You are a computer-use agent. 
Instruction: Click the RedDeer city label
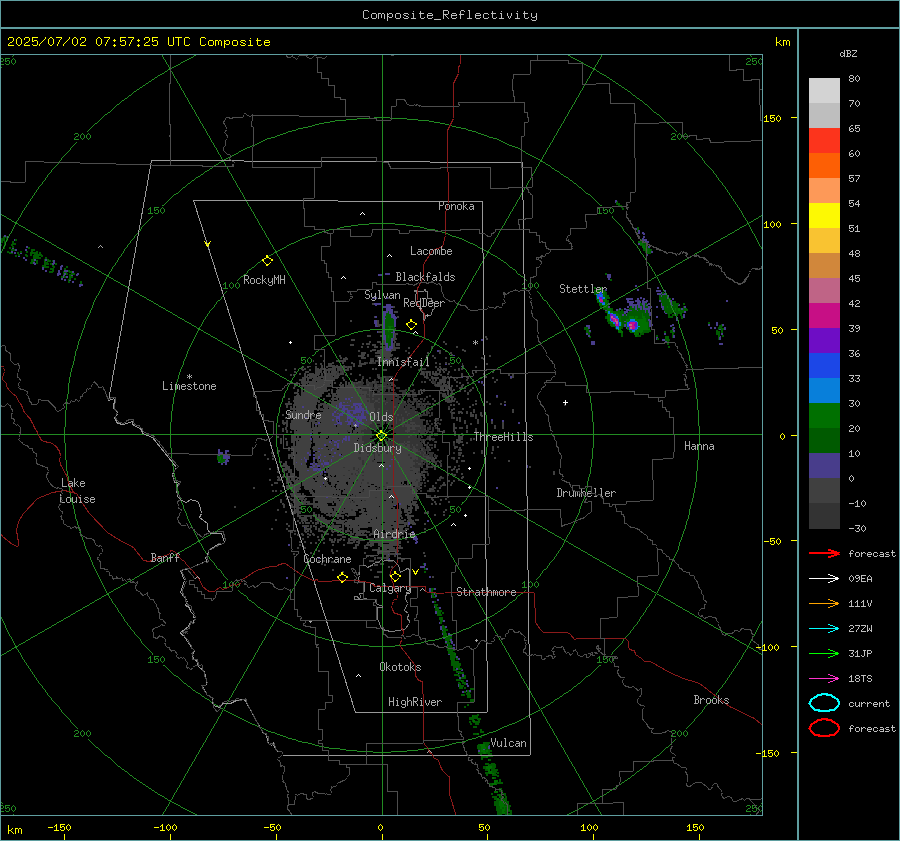tap(424, 303)
